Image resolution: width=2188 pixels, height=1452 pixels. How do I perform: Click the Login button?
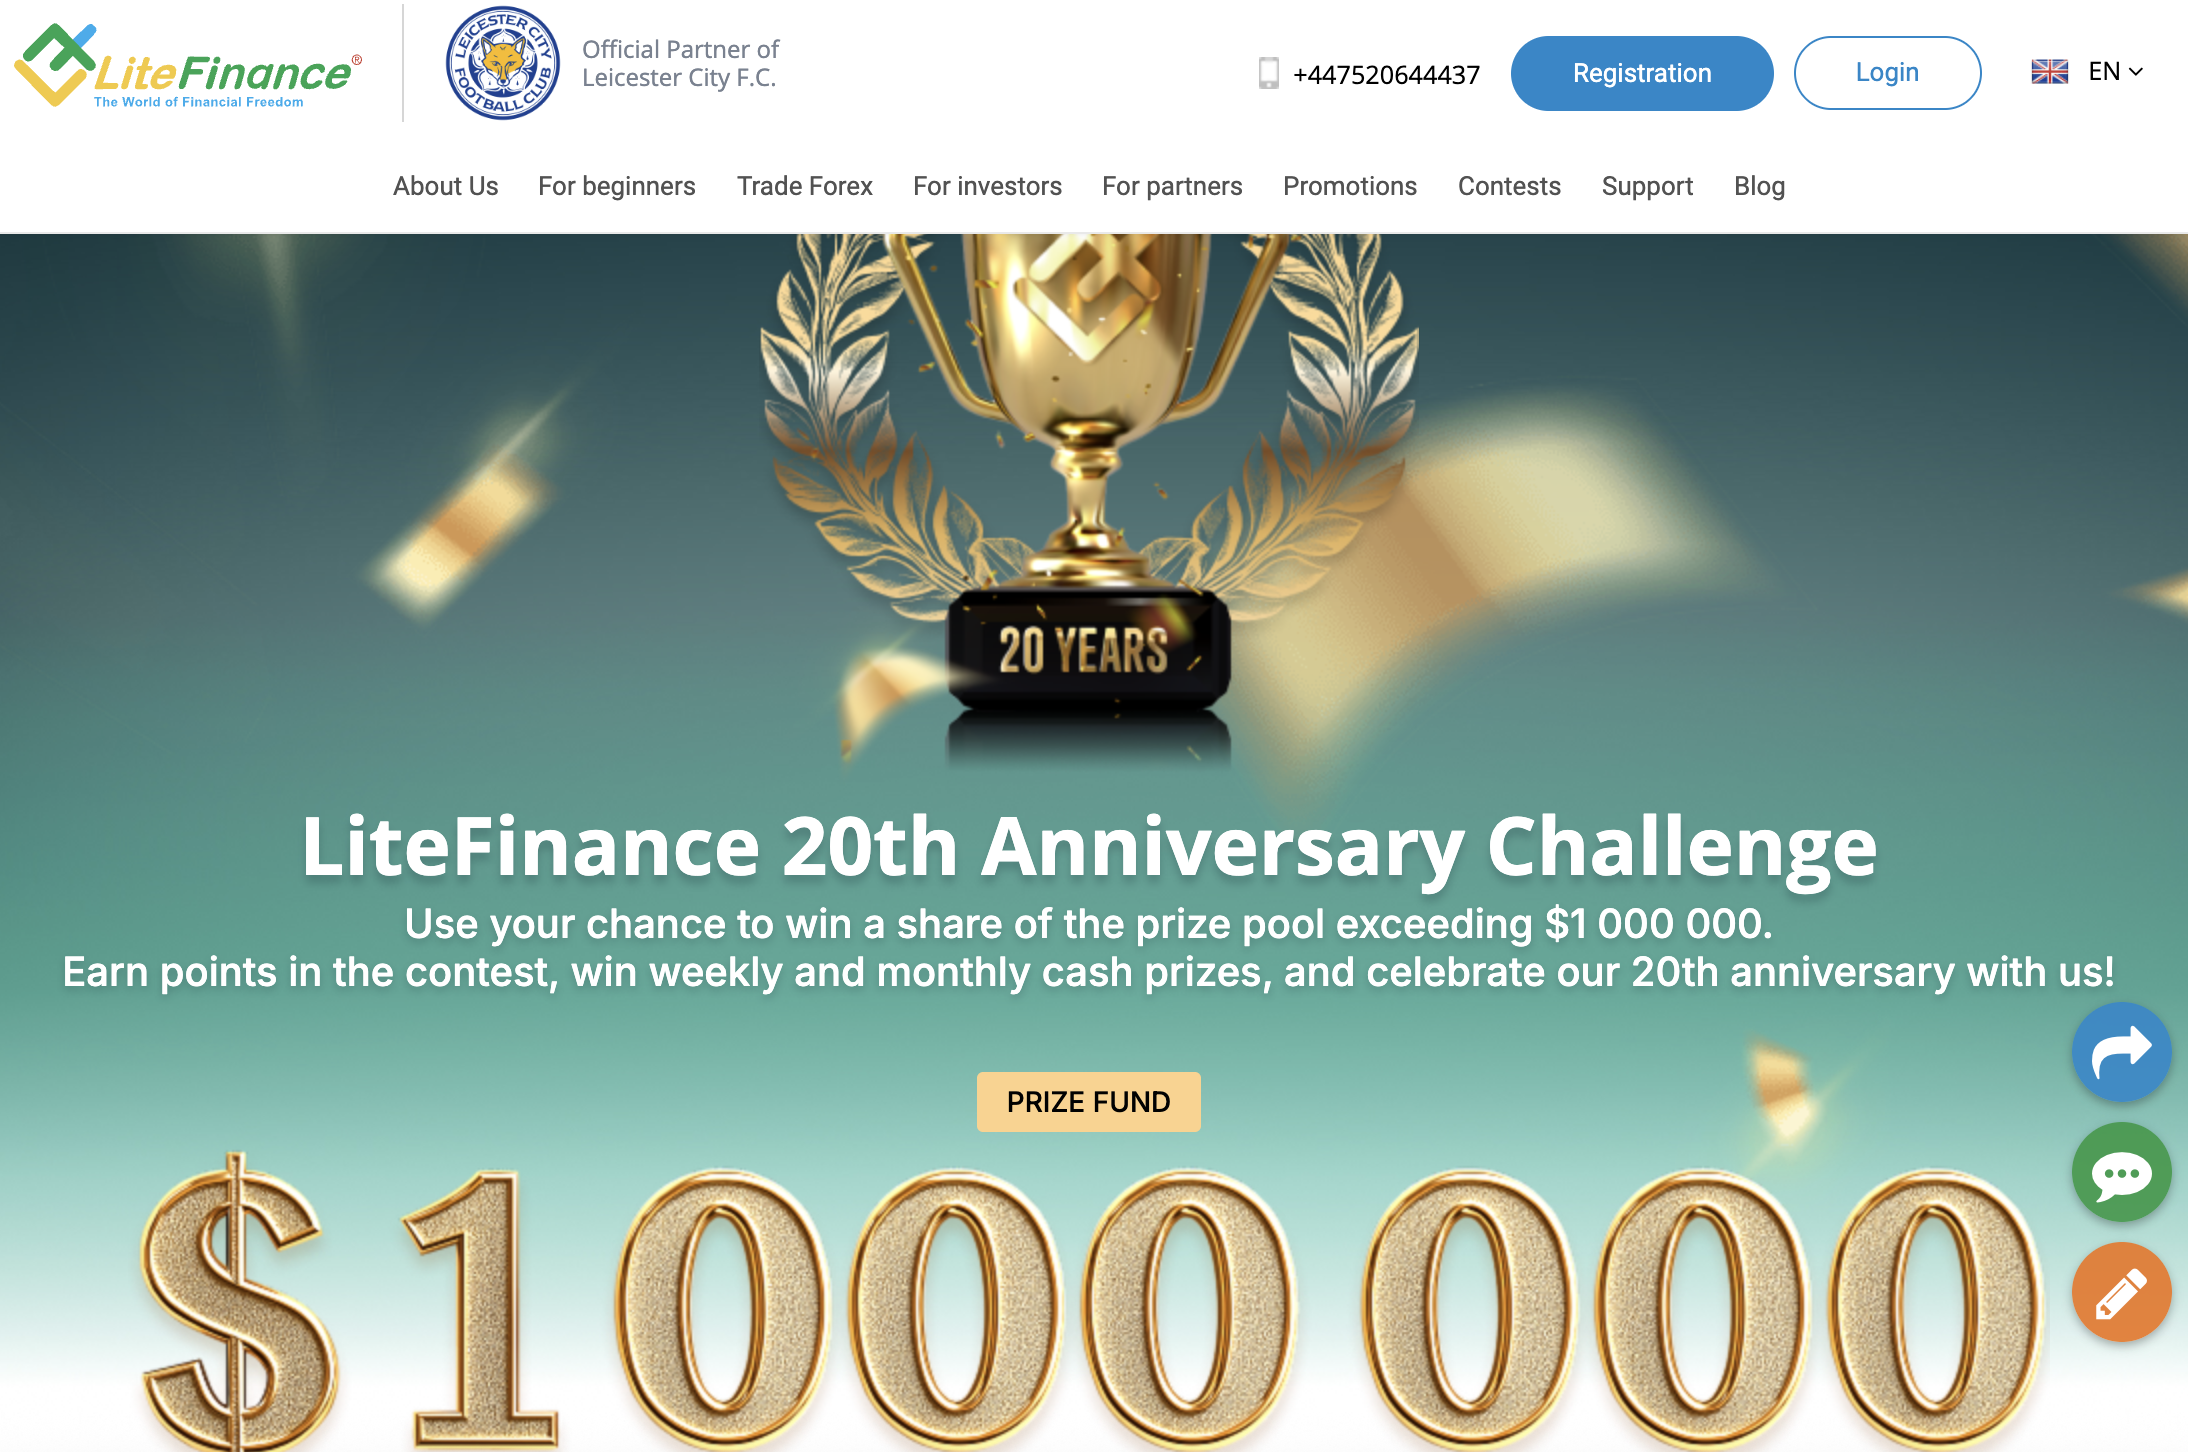(x=1887, y=73)
